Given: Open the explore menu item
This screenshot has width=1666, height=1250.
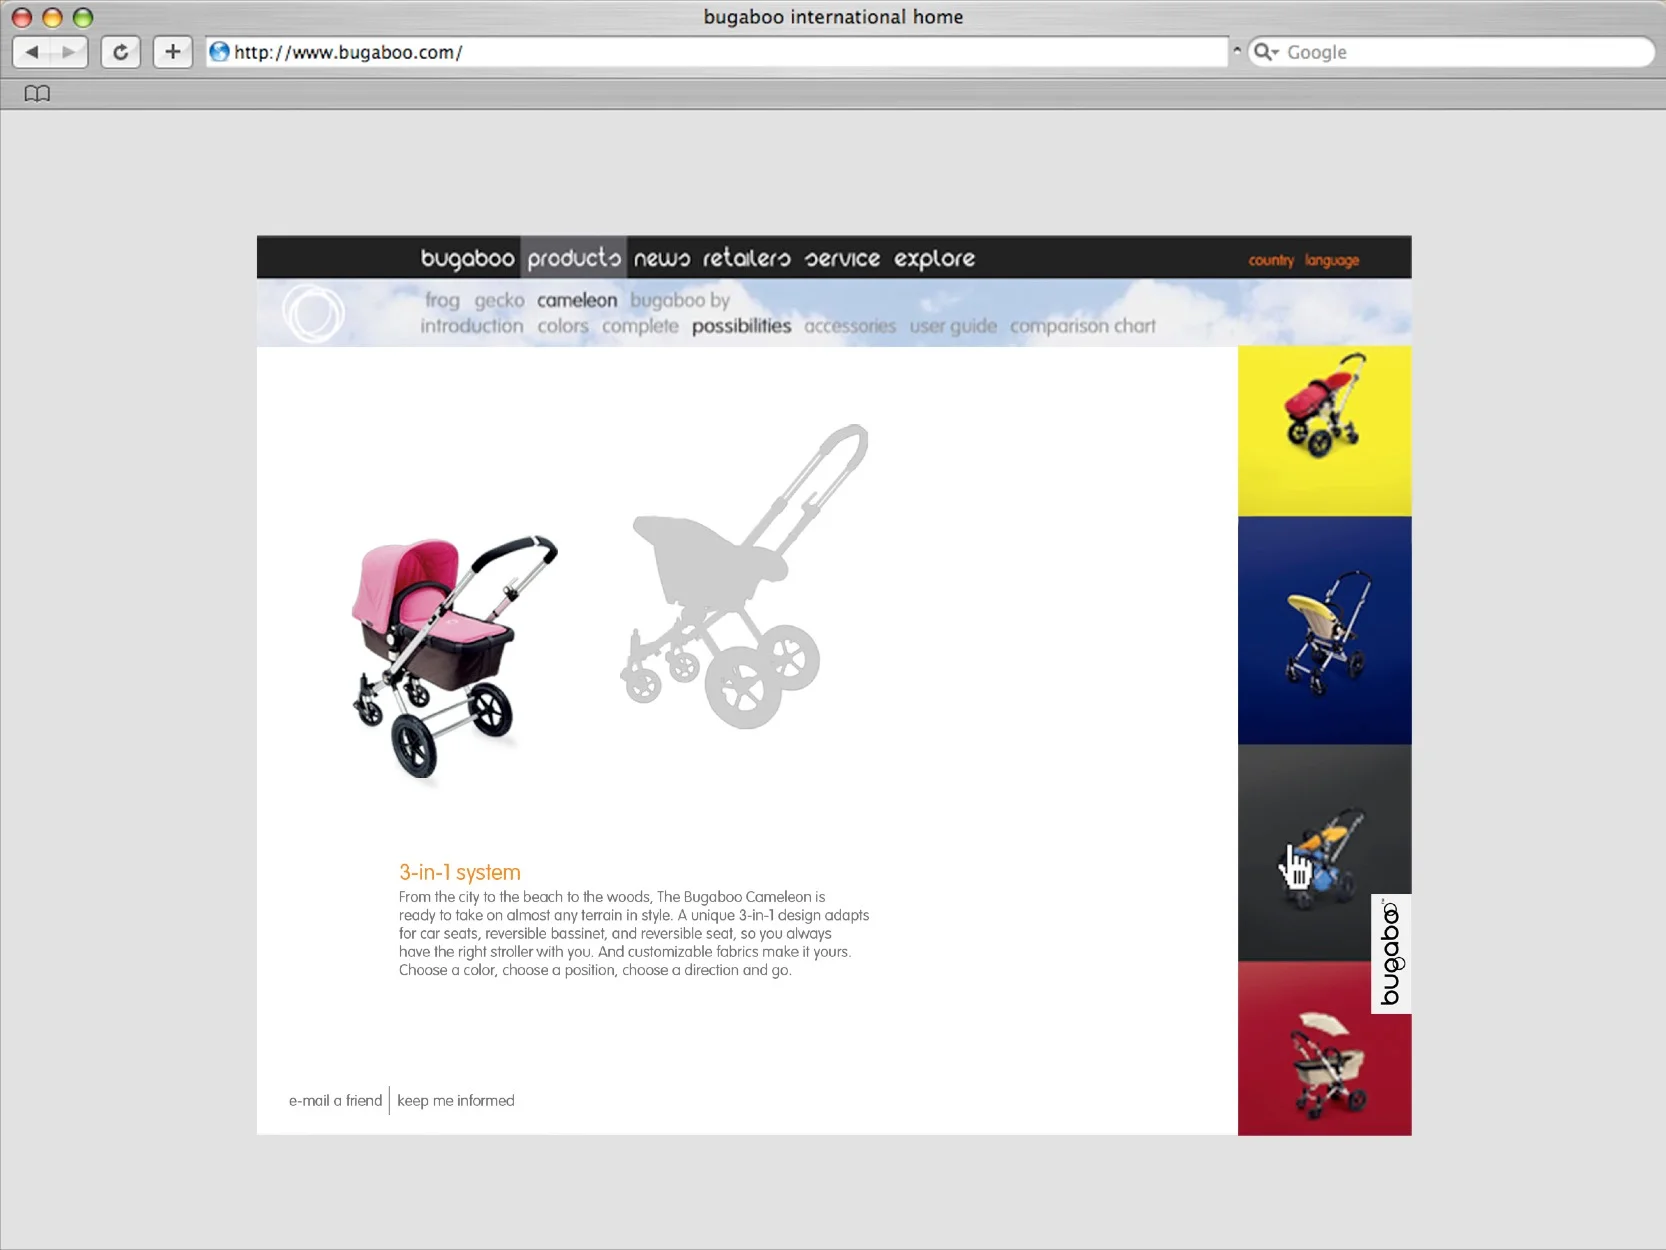Looking at the screenshot, I should click(x=934, y=259).
